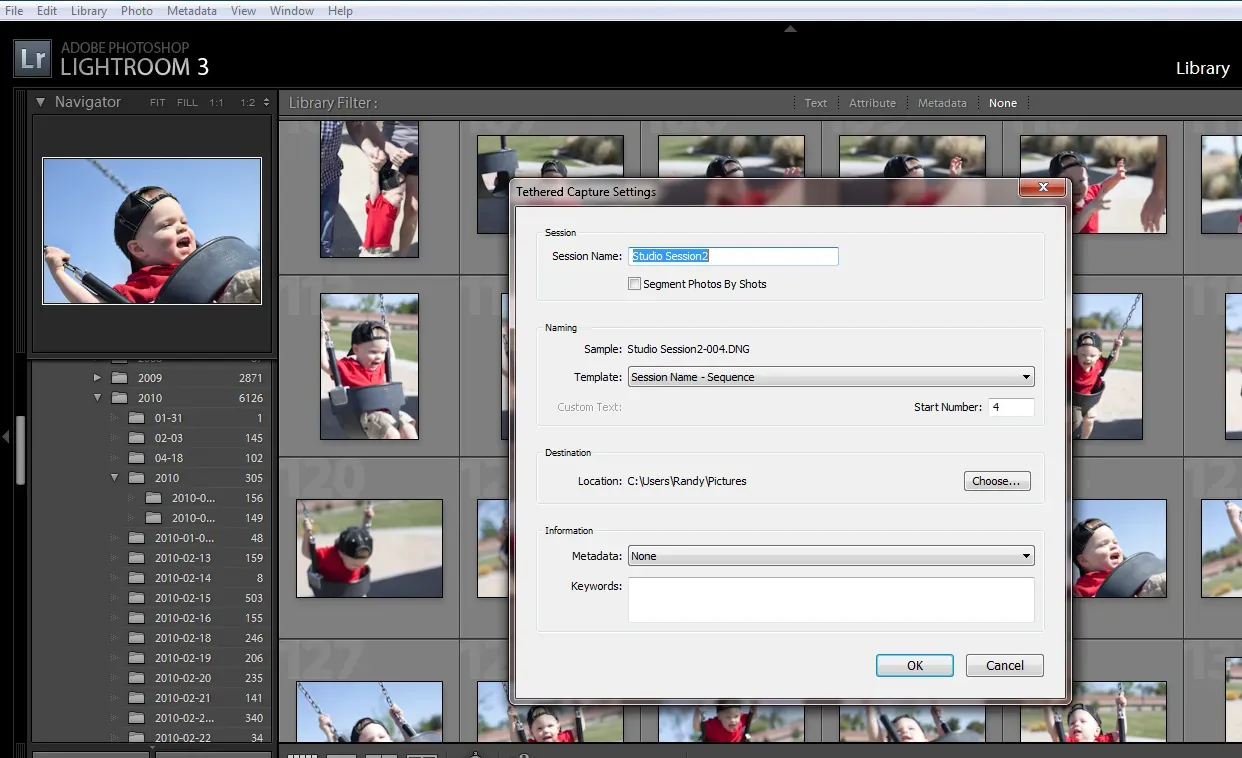1242x758 pixels.
Task: Open the Template dropdown
Action: (831, 377)
